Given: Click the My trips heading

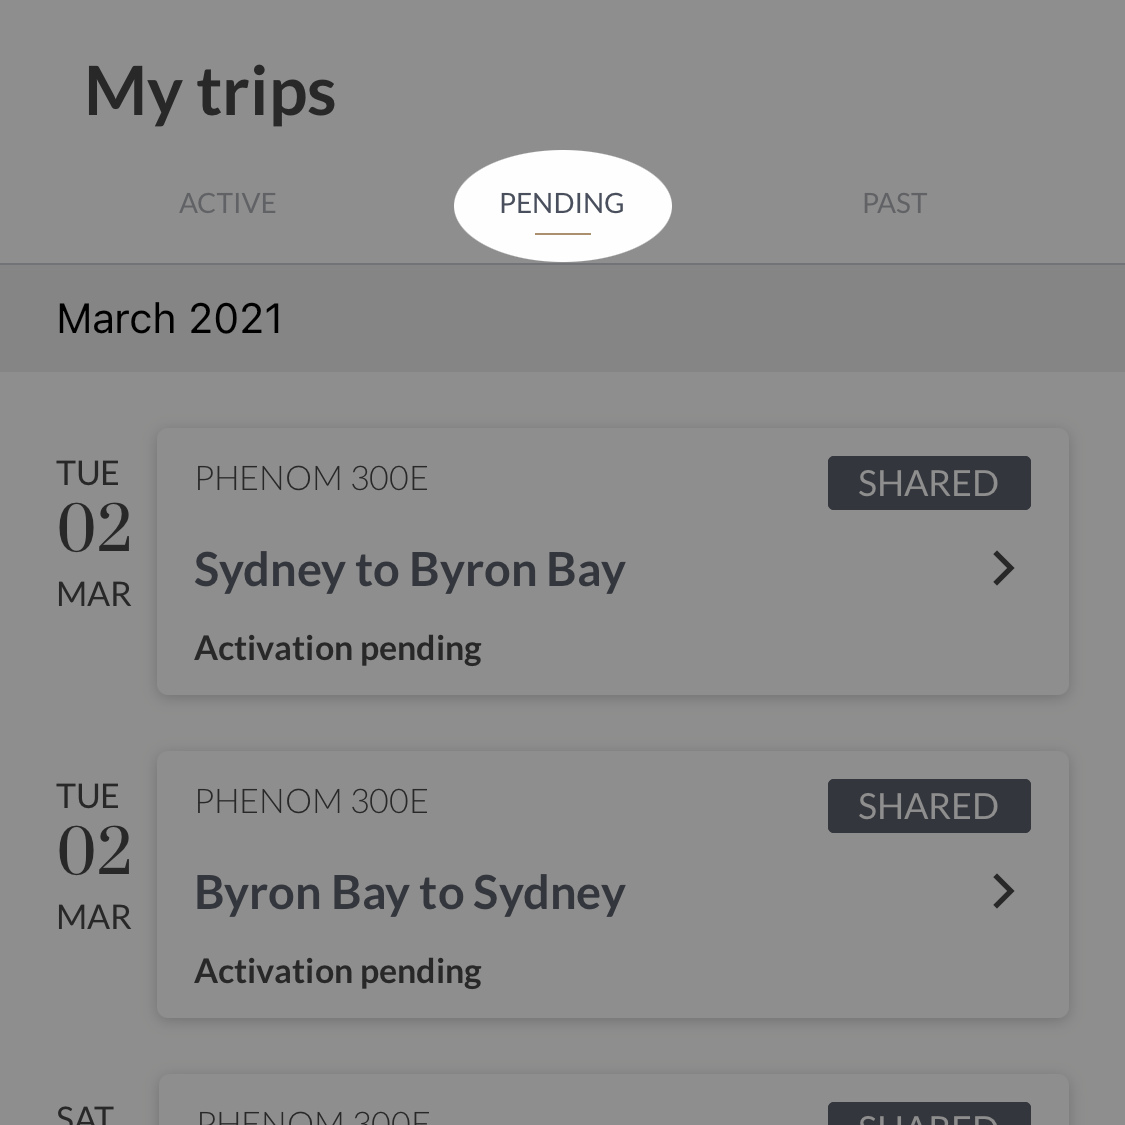Looking at the screenshot, I should pyautogui.click(x=210, y=92).
